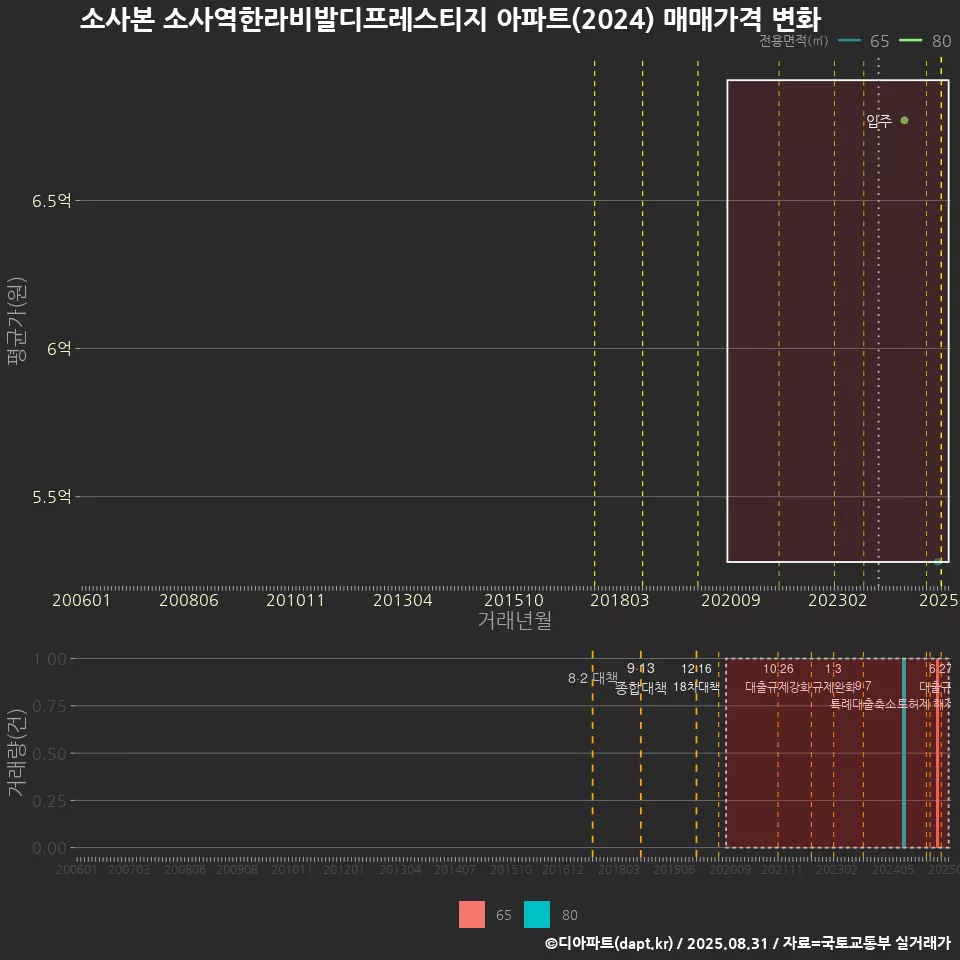960x960 pixels.
Task: Click 200806 on the price chart x-axis
Action: (189, 600)
